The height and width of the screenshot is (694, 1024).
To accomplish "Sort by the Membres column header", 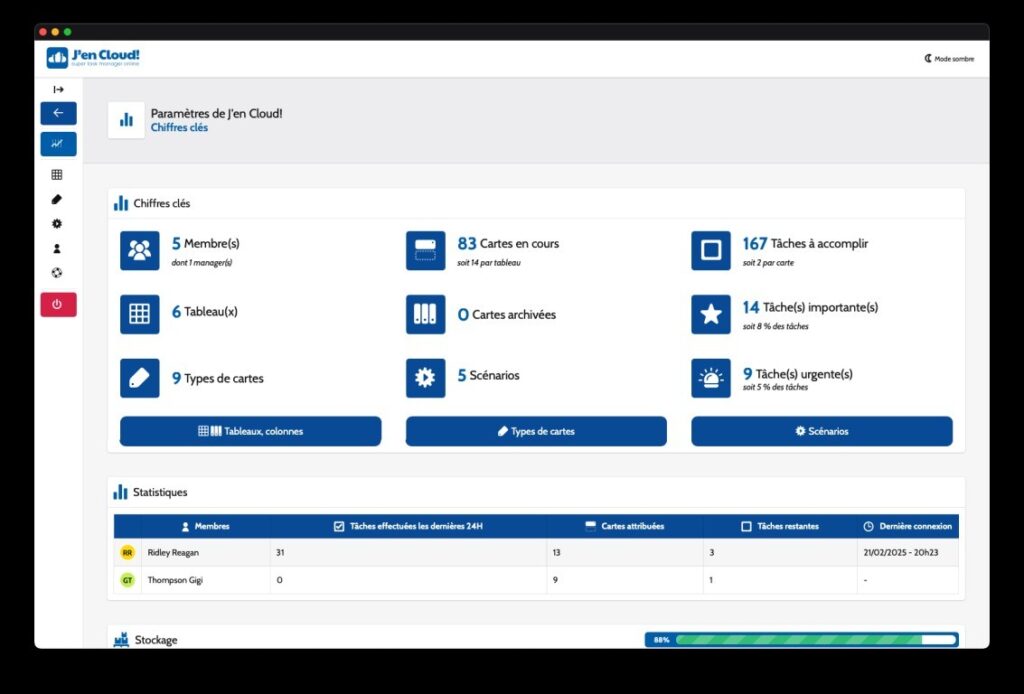I will pos(205,526).
